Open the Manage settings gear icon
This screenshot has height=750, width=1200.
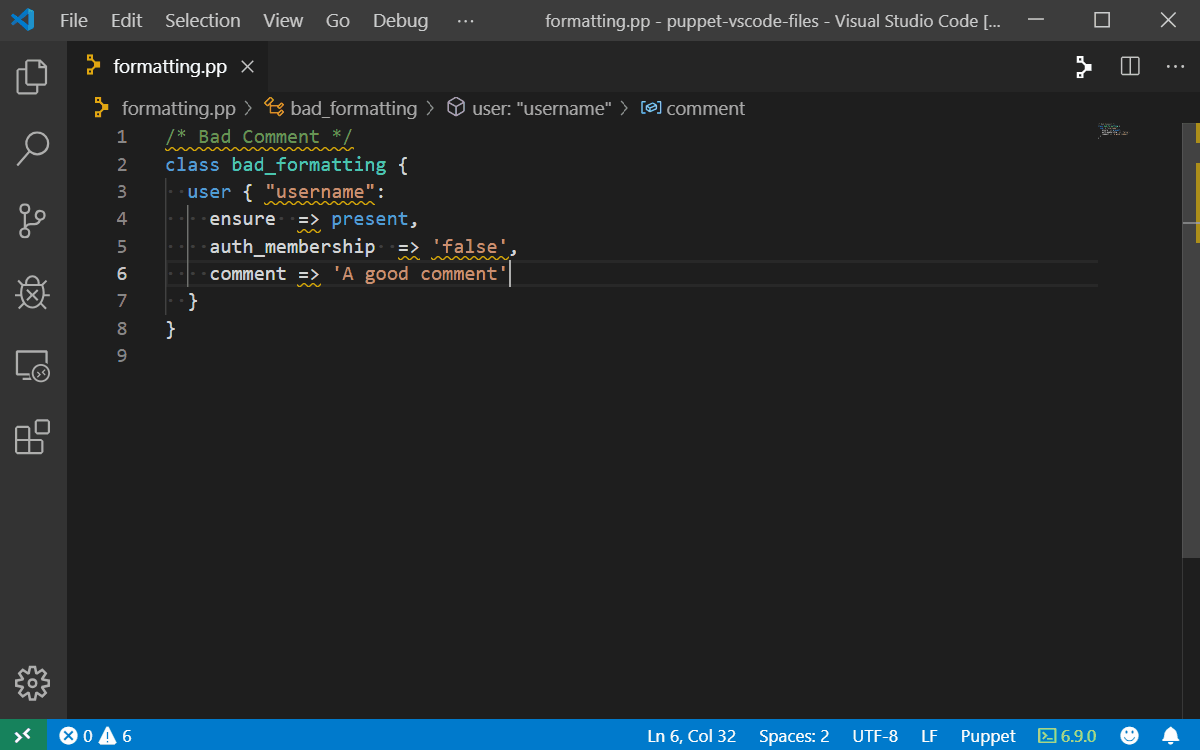[33, 683]
